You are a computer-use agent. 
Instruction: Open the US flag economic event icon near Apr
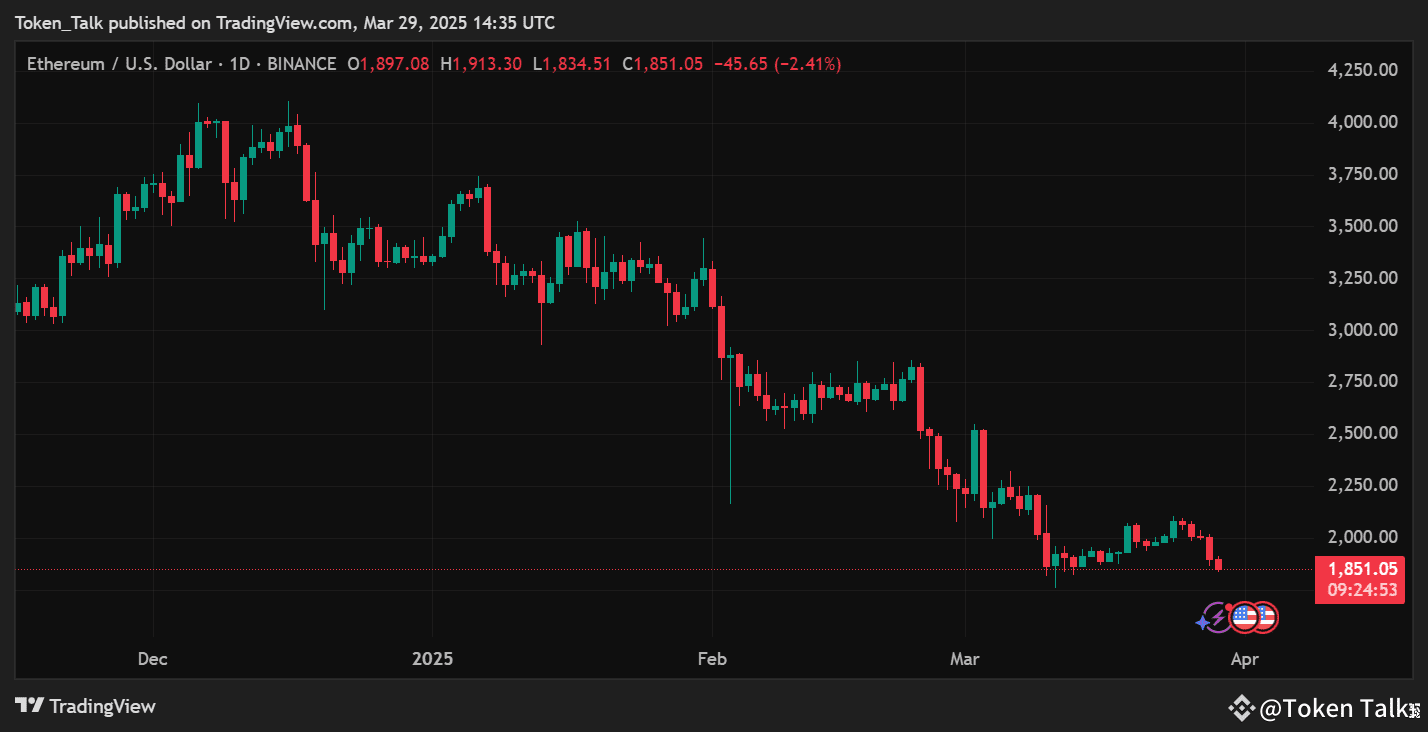pyautogui.click(x=1245, y=618)
